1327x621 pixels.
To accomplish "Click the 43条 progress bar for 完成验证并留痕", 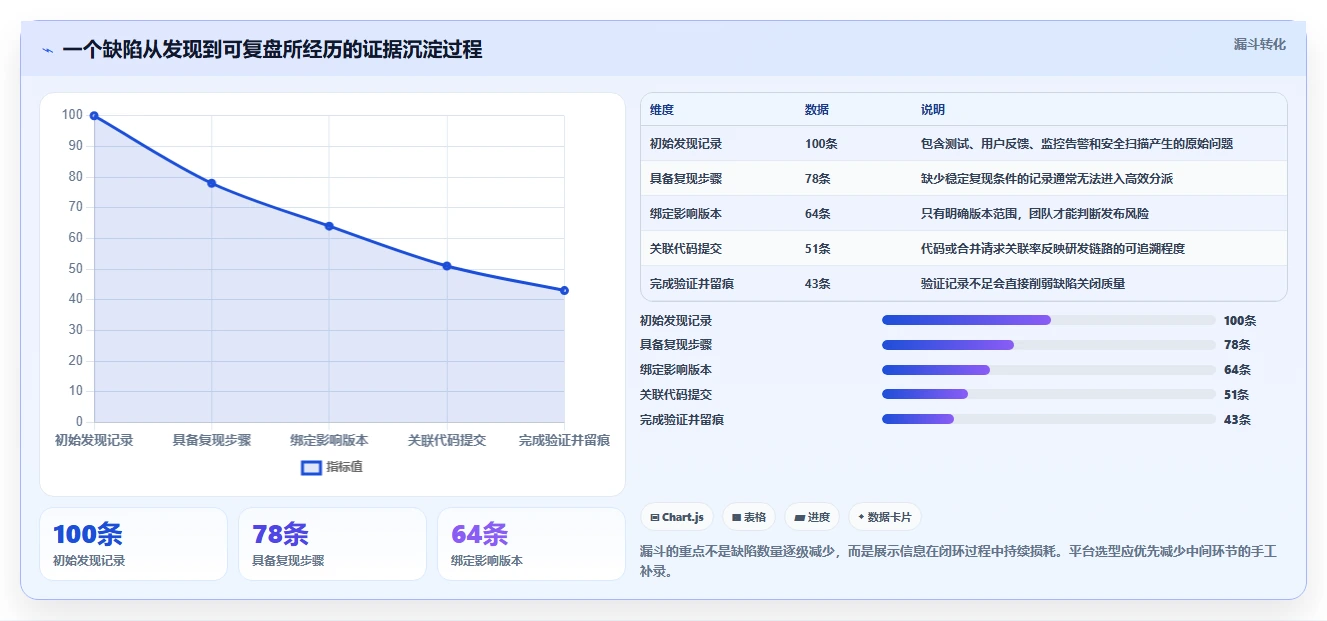I will click(x=1049, y=419).
